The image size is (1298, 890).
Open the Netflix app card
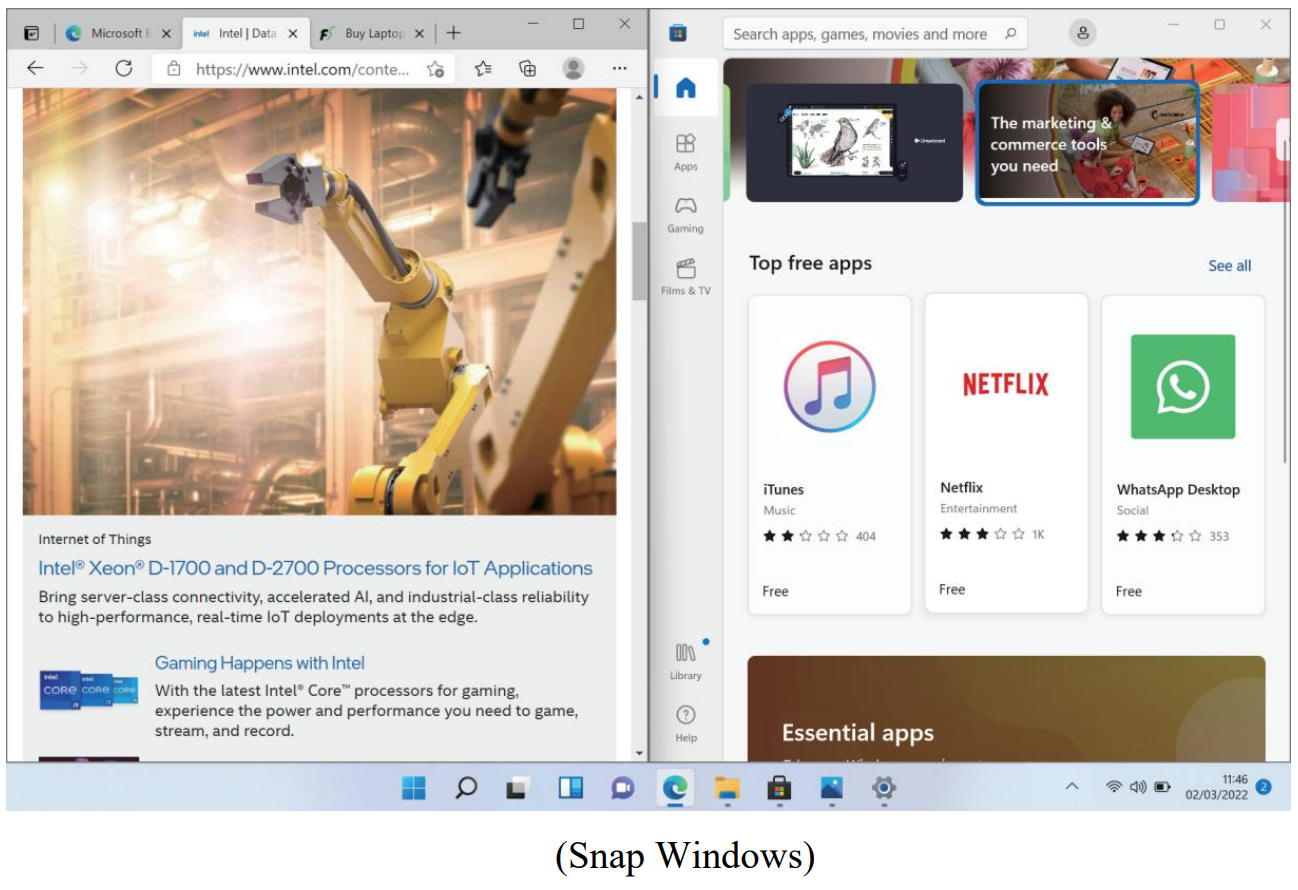(x=1005, y=452)
